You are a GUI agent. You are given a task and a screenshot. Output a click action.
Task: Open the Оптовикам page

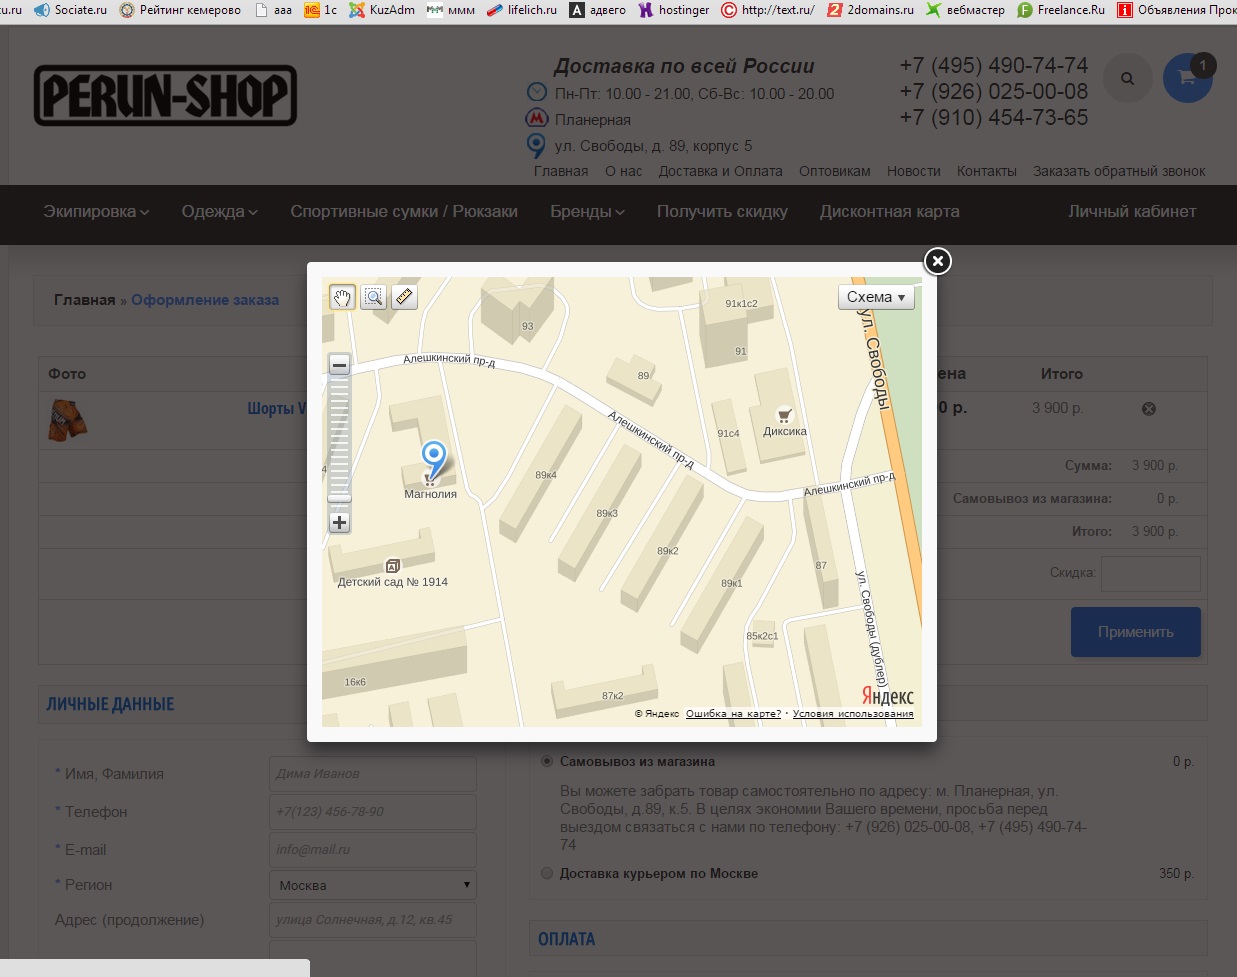835,171
